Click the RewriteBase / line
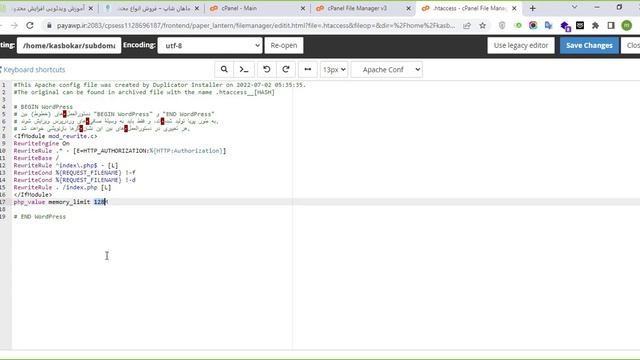640x360 pixels. 36,158
